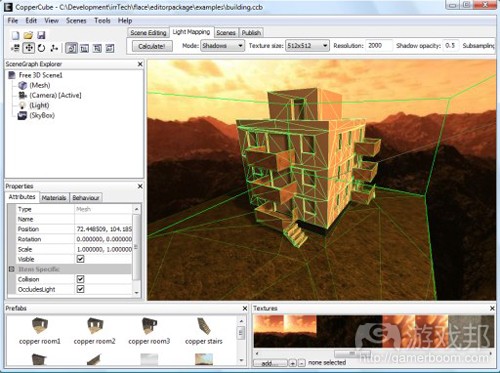Click the Prefabs list scroll down arrow
Image resolution: width=500 pixels, height=373 pixels.
(241, 360)
